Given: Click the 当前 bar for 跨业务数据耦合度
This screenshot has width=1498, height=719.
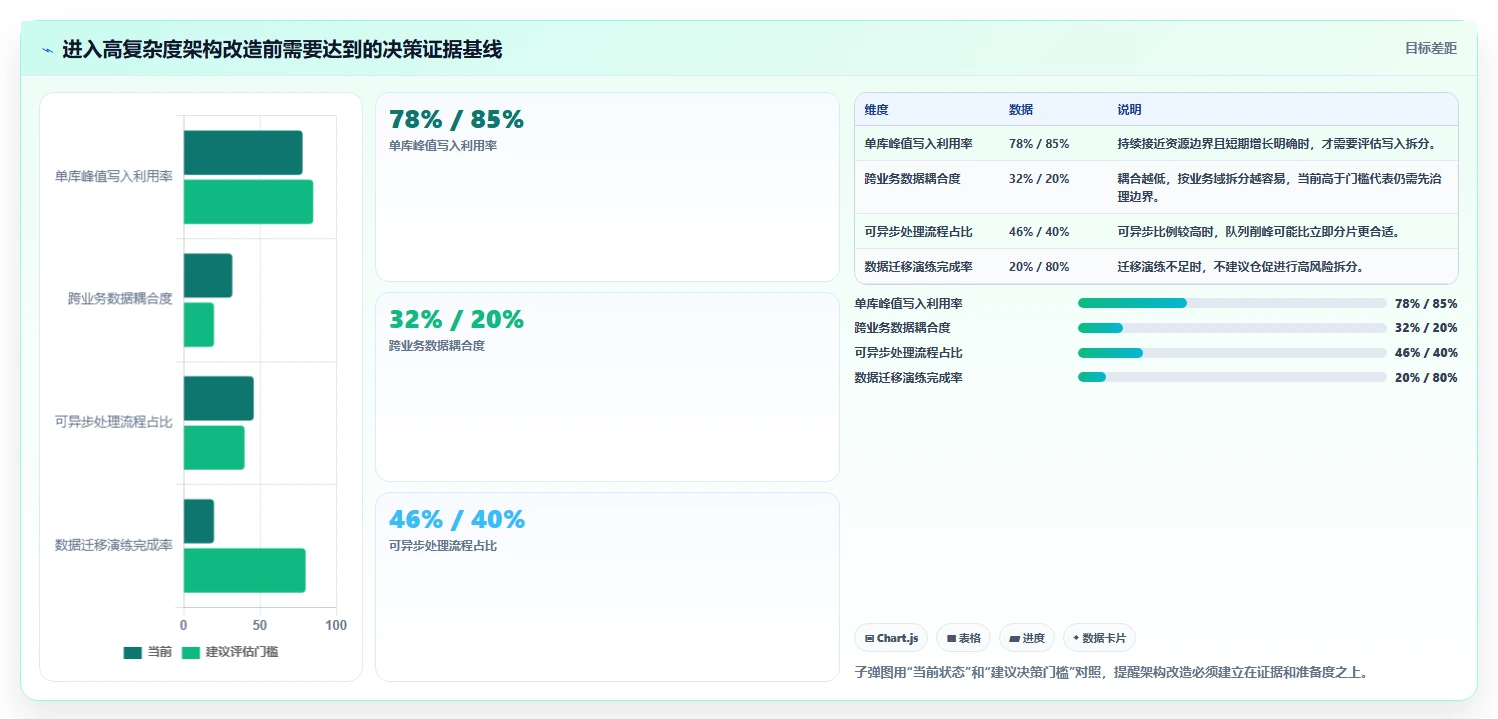Looking at the screenshot, I should pyautogui.click(x=208, y=276).
